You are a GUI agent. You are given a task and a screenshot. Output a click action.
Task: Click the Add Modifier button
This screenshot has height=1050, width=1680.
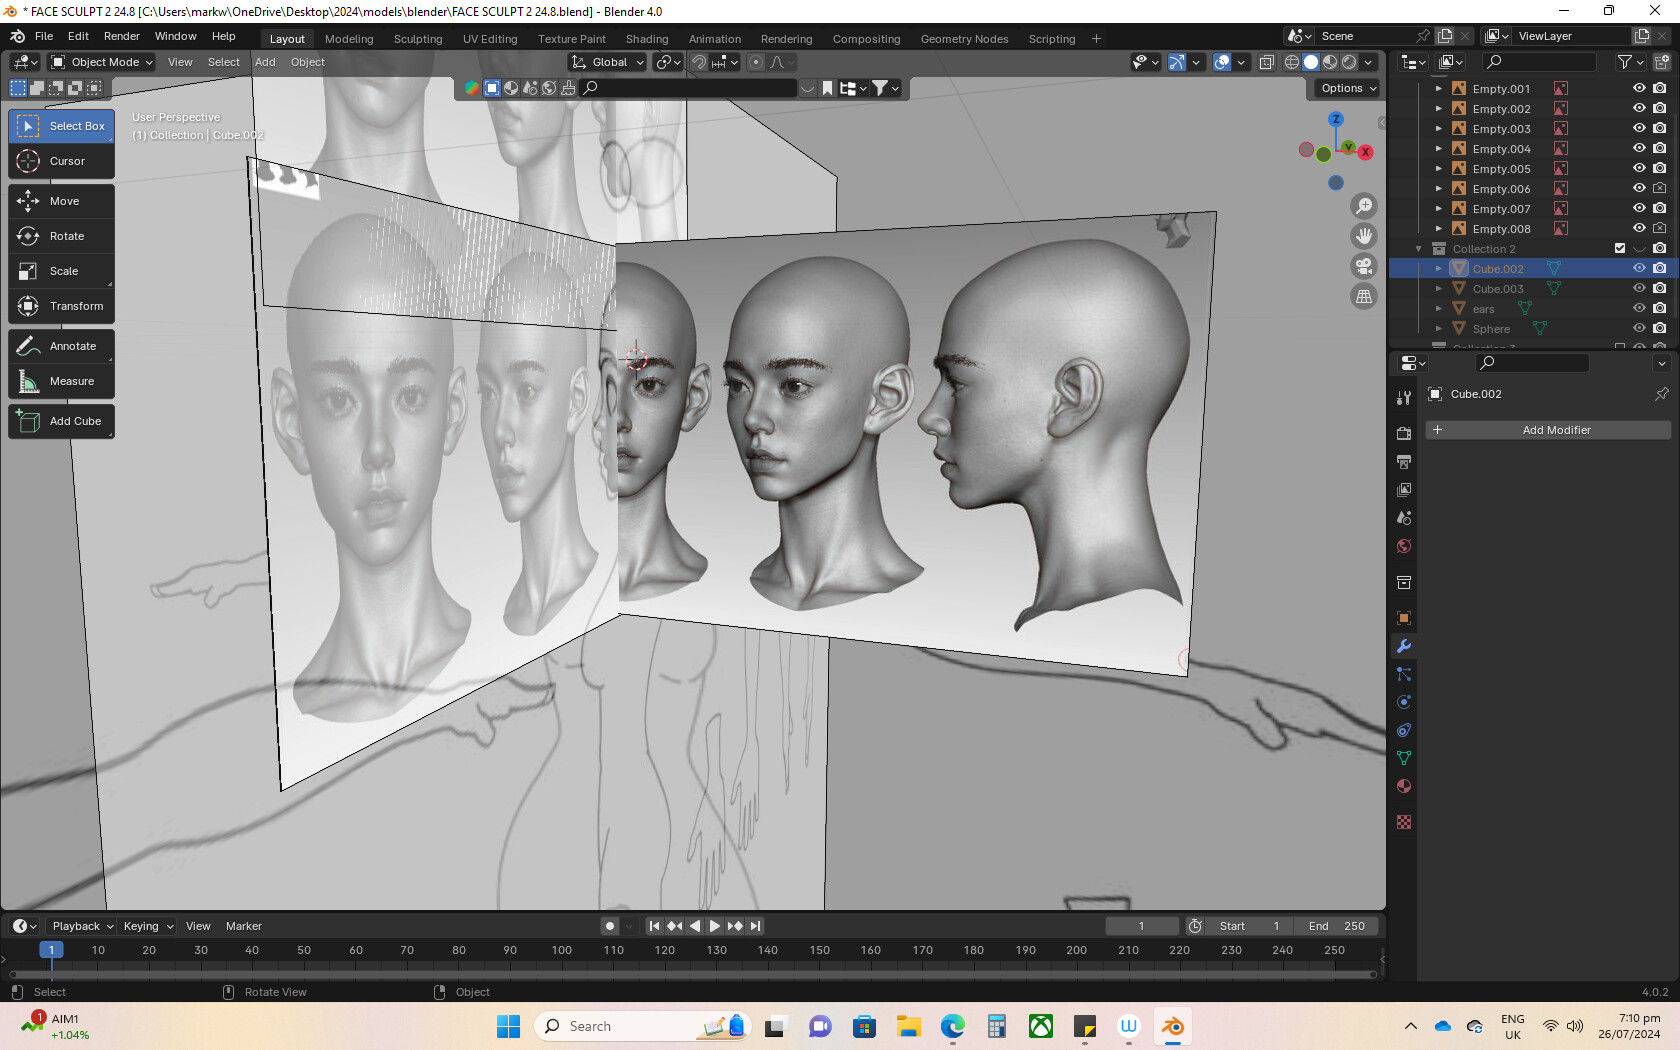coord(1548,430)
